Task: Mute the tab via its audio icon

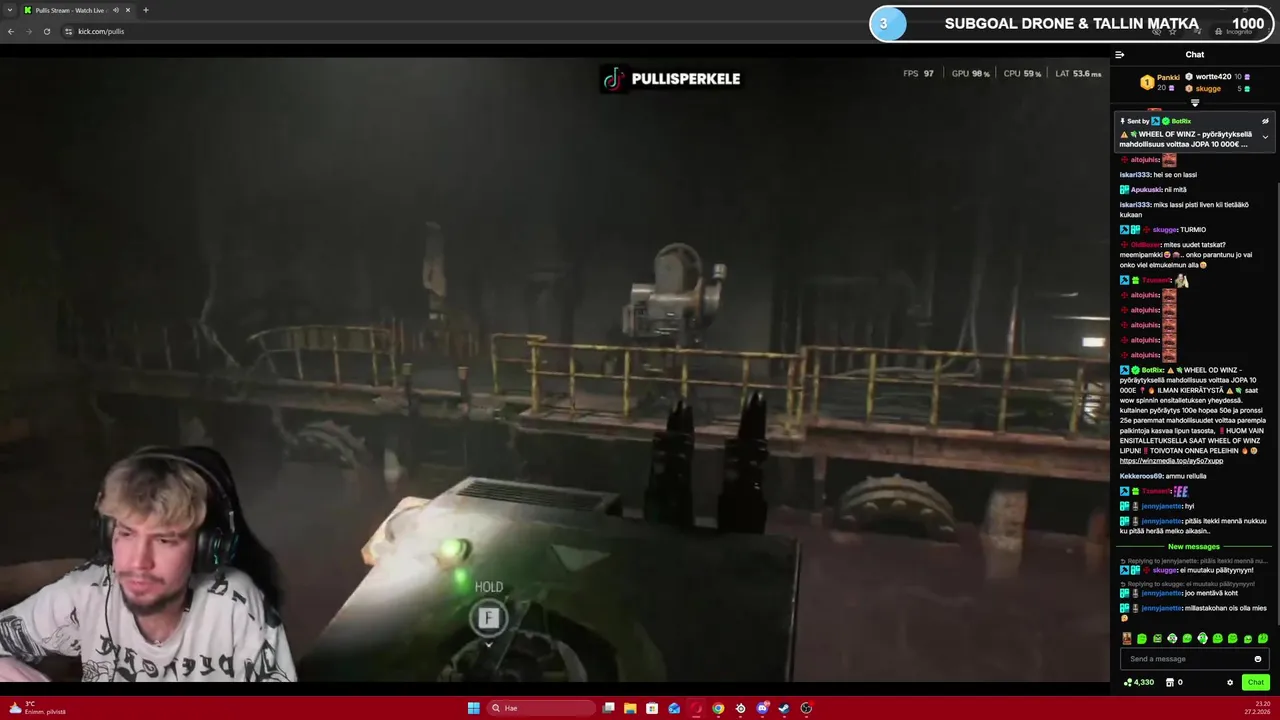Action: point(115,10)
